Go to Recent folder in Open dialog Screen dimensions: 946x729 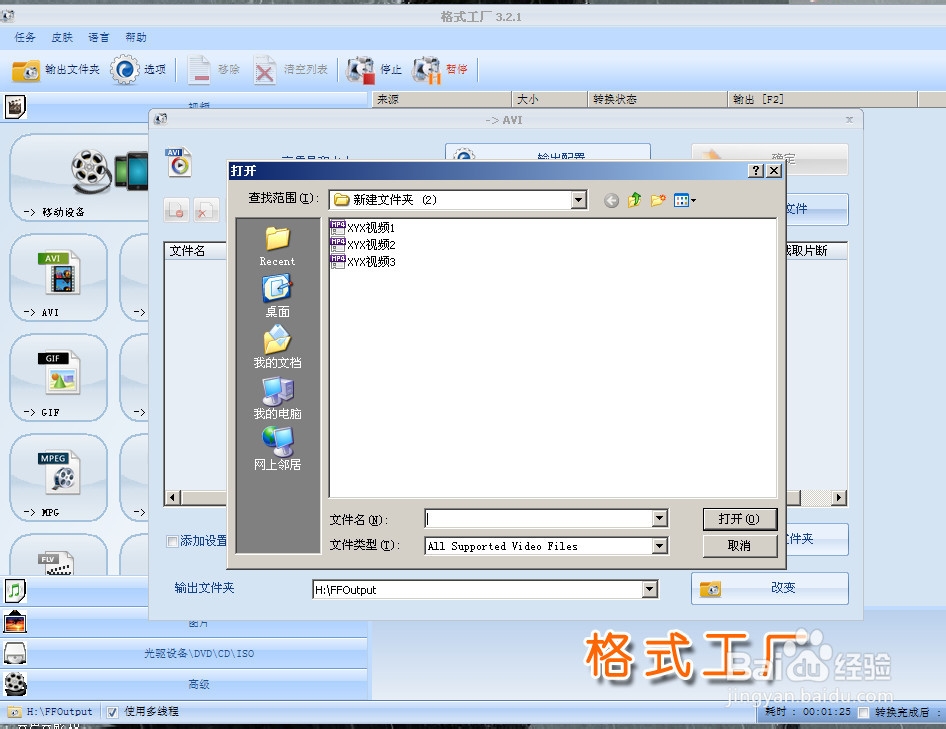[278, 246]
